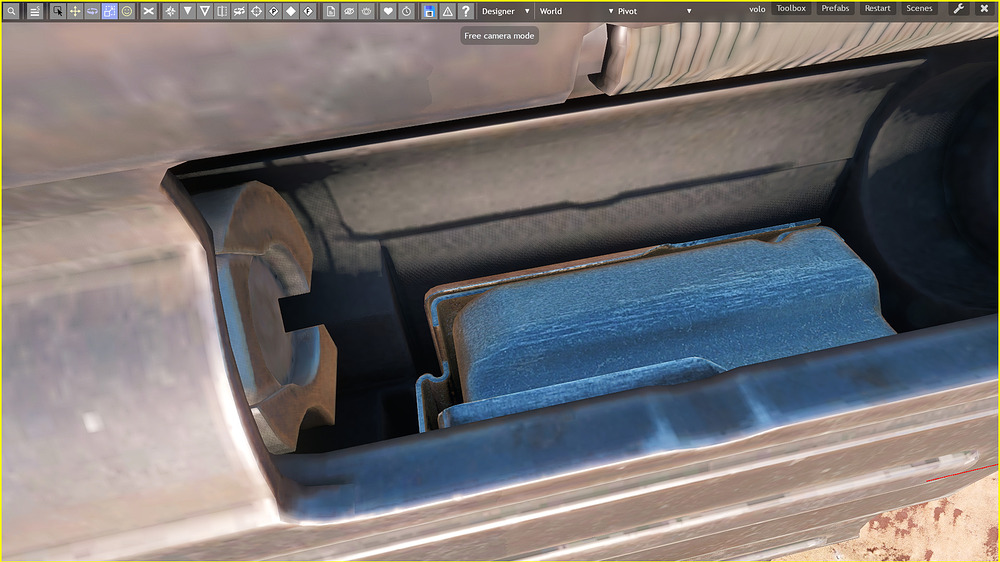
Task: Click the diamond P icon
Action: coord(274,11)
